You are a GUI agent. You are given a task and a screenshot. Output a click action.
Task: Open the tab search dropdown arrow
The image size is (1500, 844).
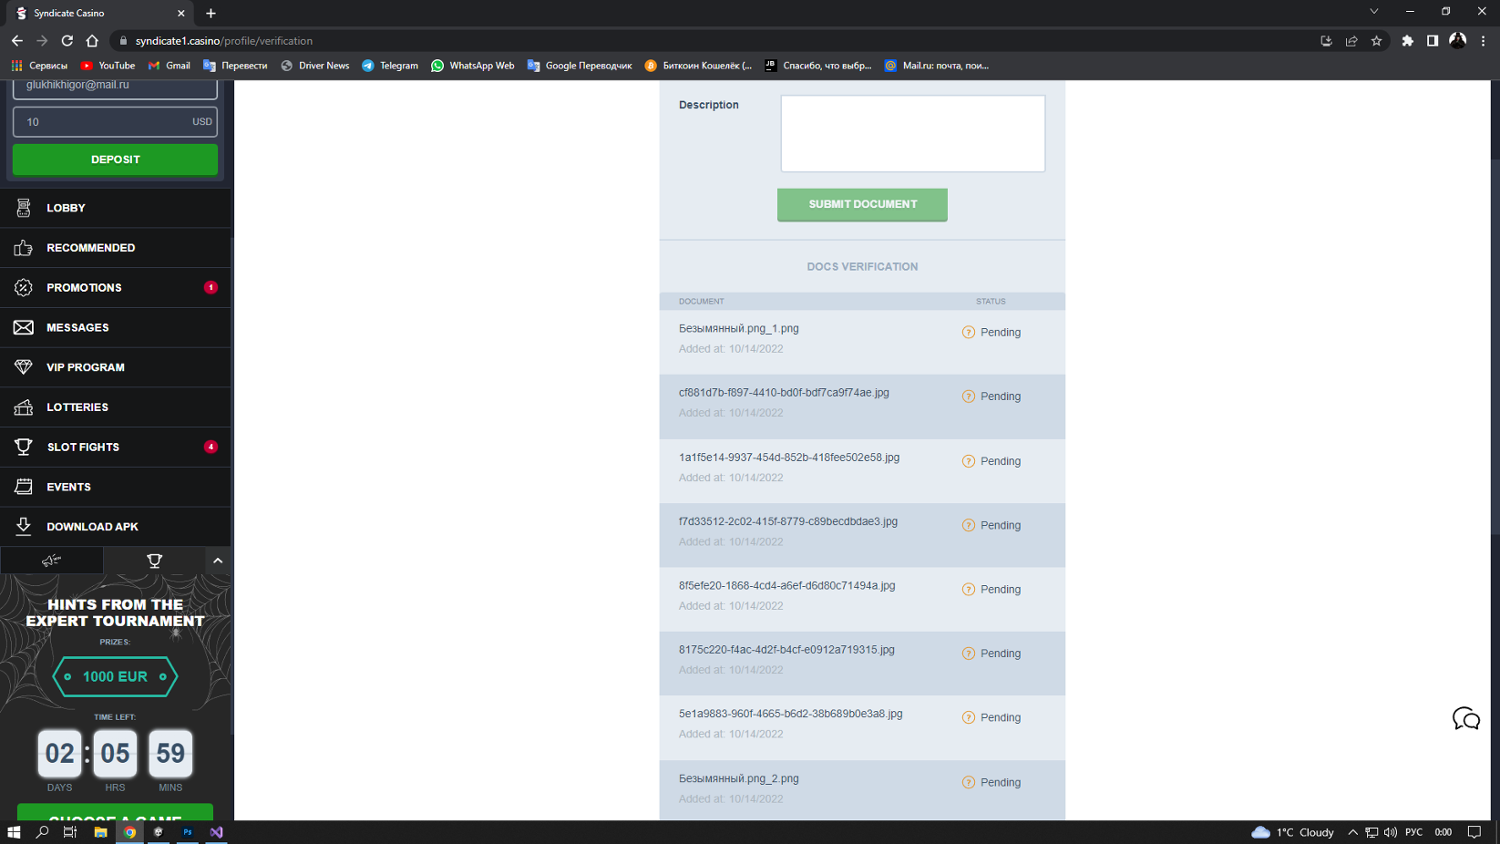(x=1374, y=12)
